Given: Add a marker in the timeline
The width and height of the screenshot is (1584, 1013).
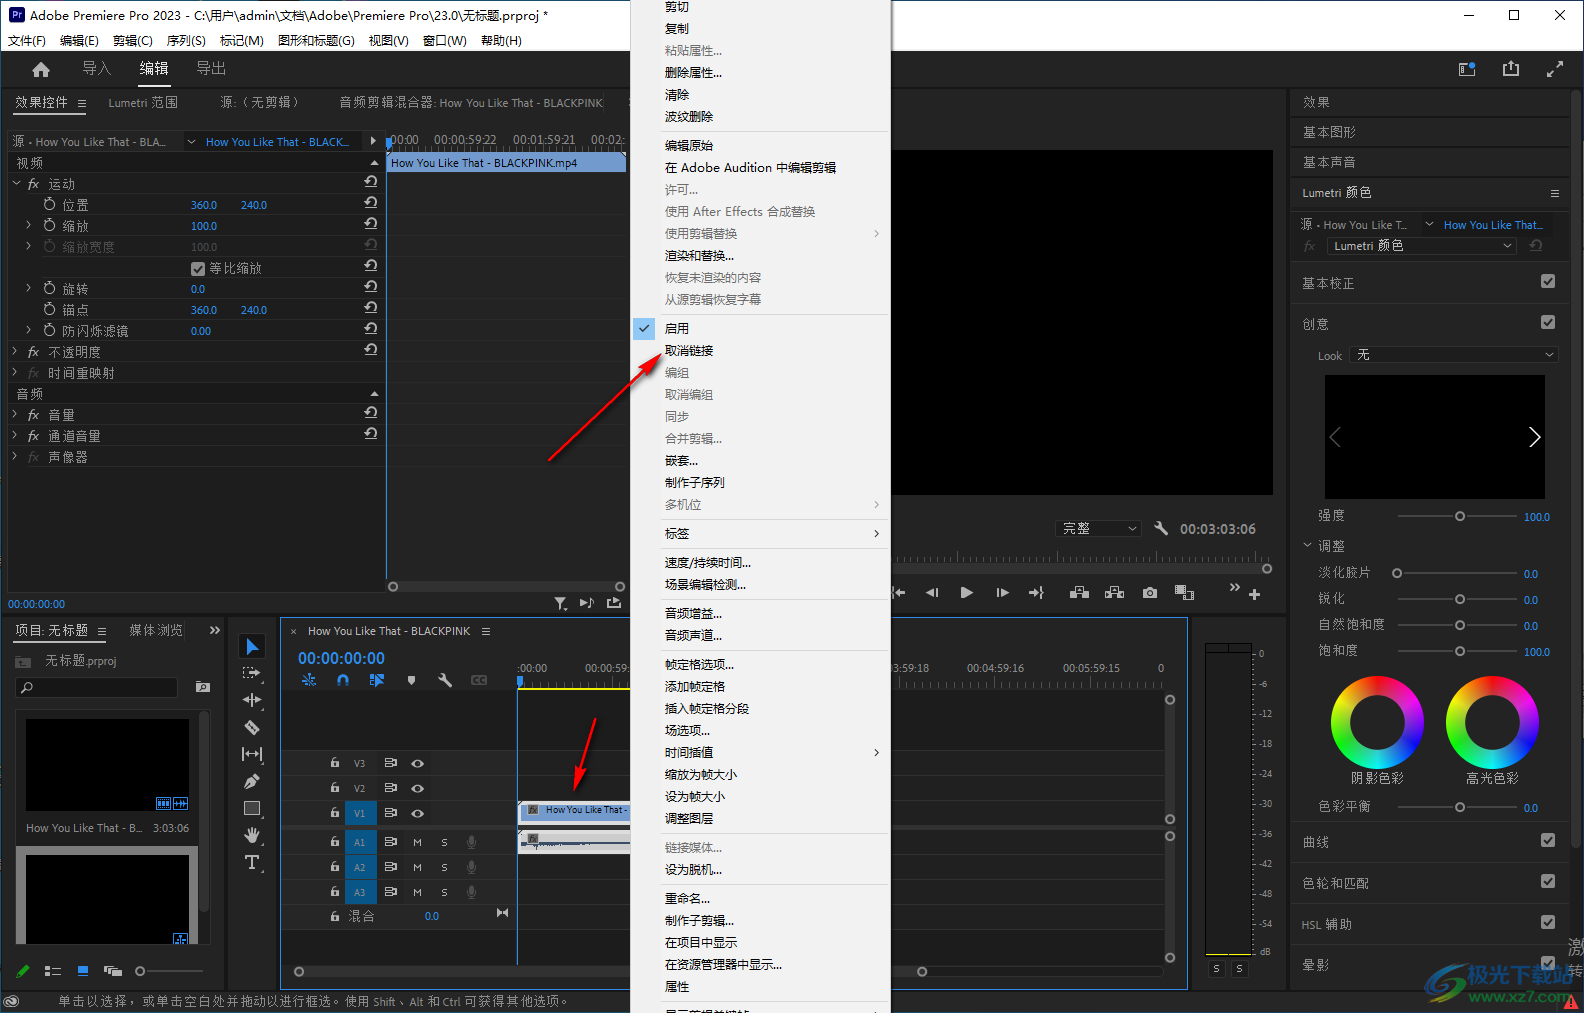Looking at the screenshot, I should 411,680.
